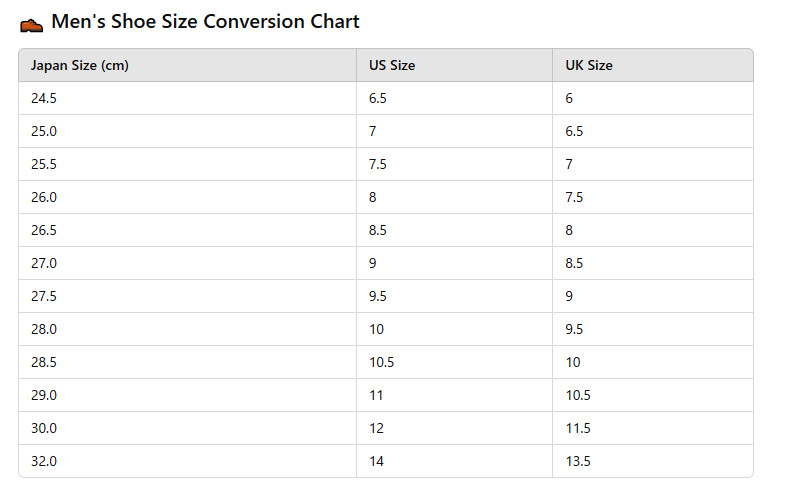Click US size 10.5 cell
Screen dimensions: 788x496
coord(454,362)
